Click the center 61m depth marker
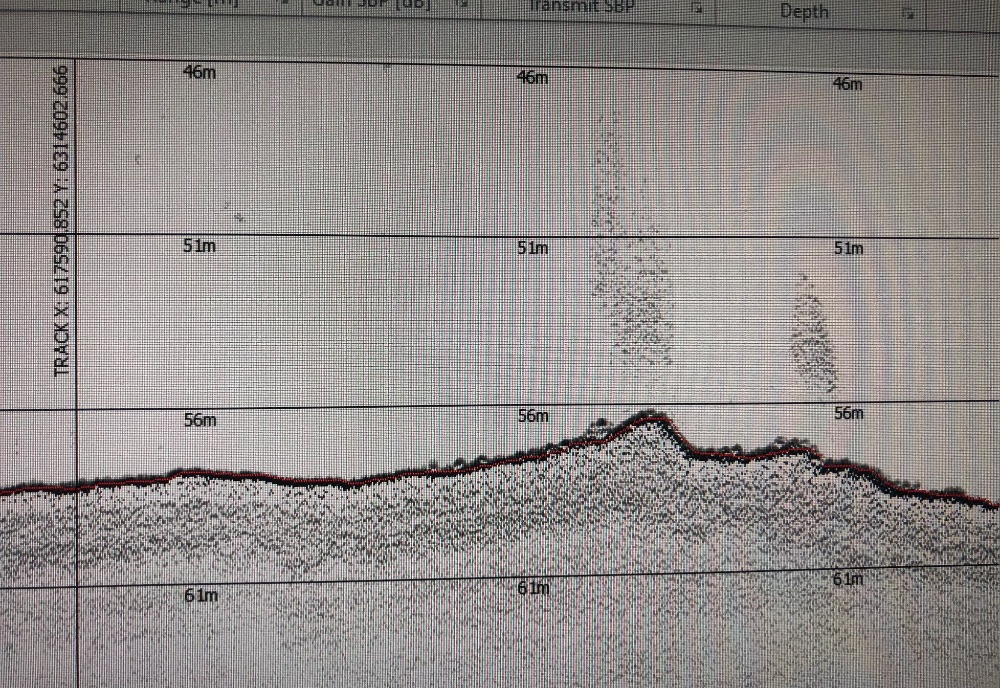 [x=534, y=588]
